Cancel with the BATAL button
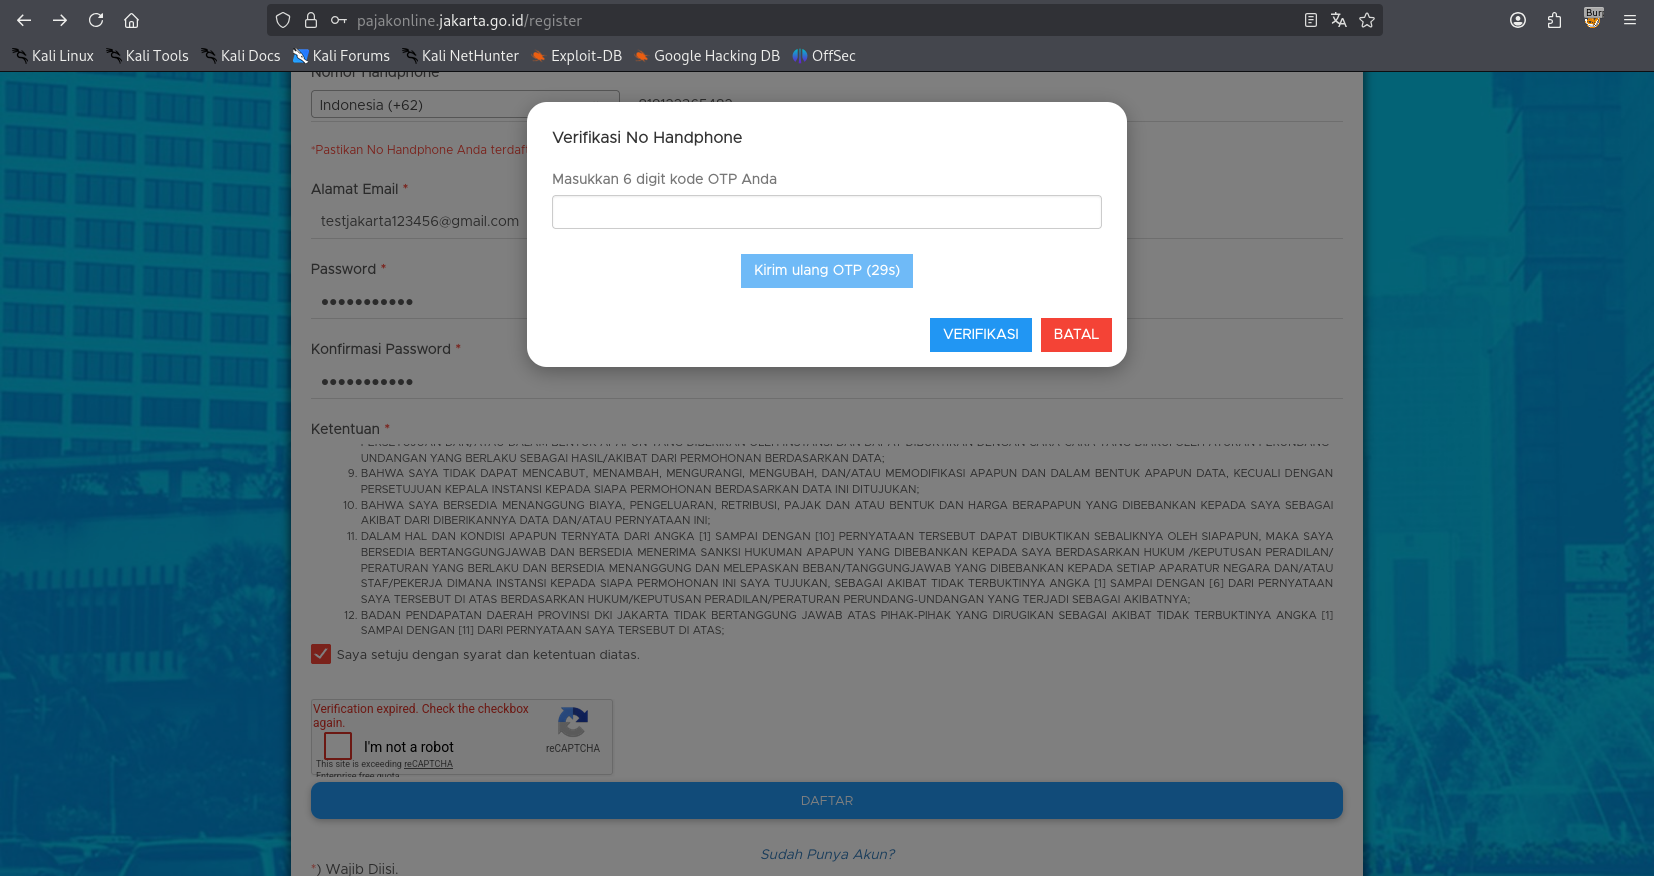 point(1076,335)
